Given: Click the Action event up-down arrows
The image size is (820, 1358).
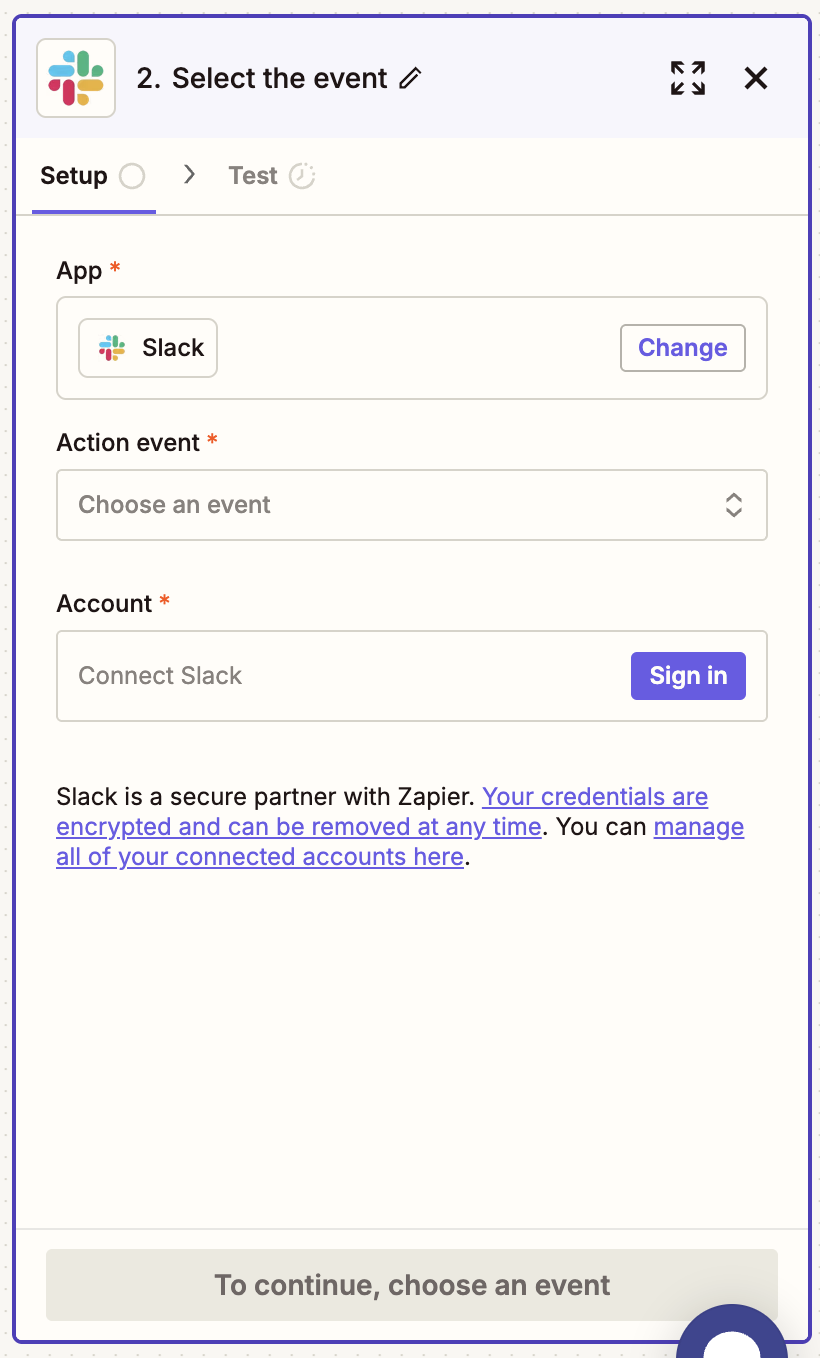Looking at the screenshot, I should coord(734,505).
